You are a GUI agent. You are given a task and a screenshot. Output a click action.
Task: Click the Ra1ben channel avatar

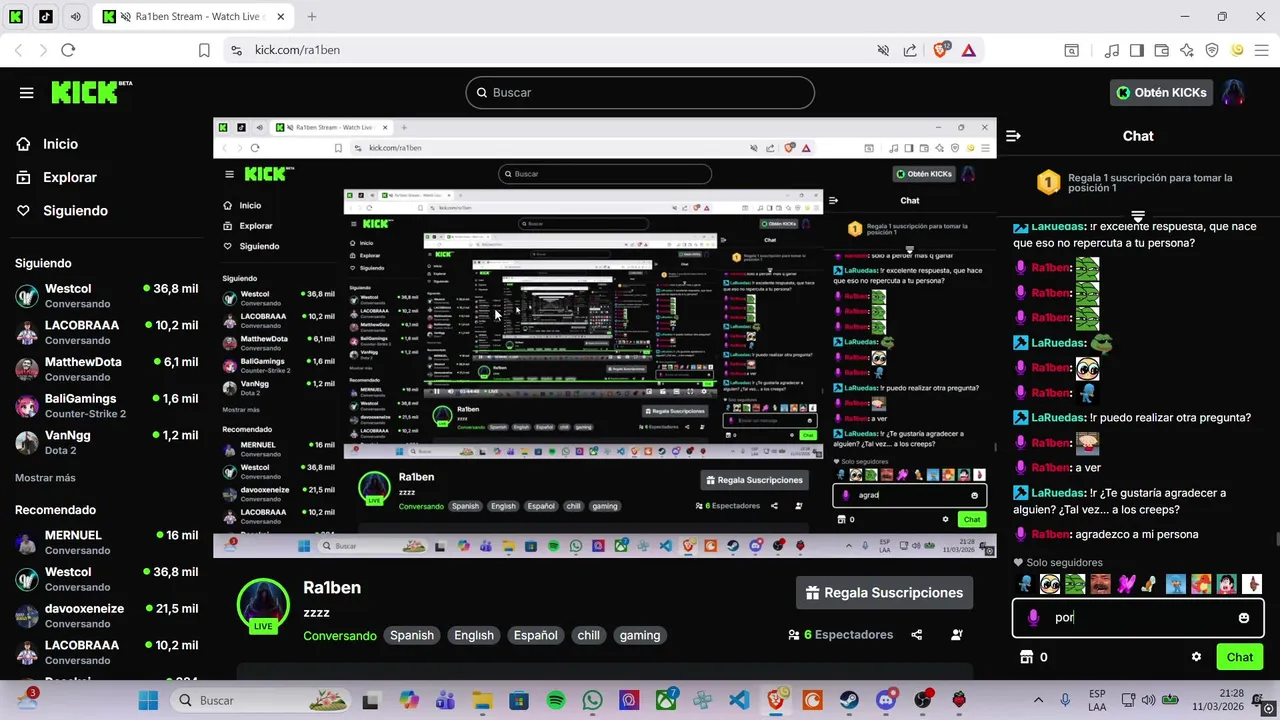[263, 605]
